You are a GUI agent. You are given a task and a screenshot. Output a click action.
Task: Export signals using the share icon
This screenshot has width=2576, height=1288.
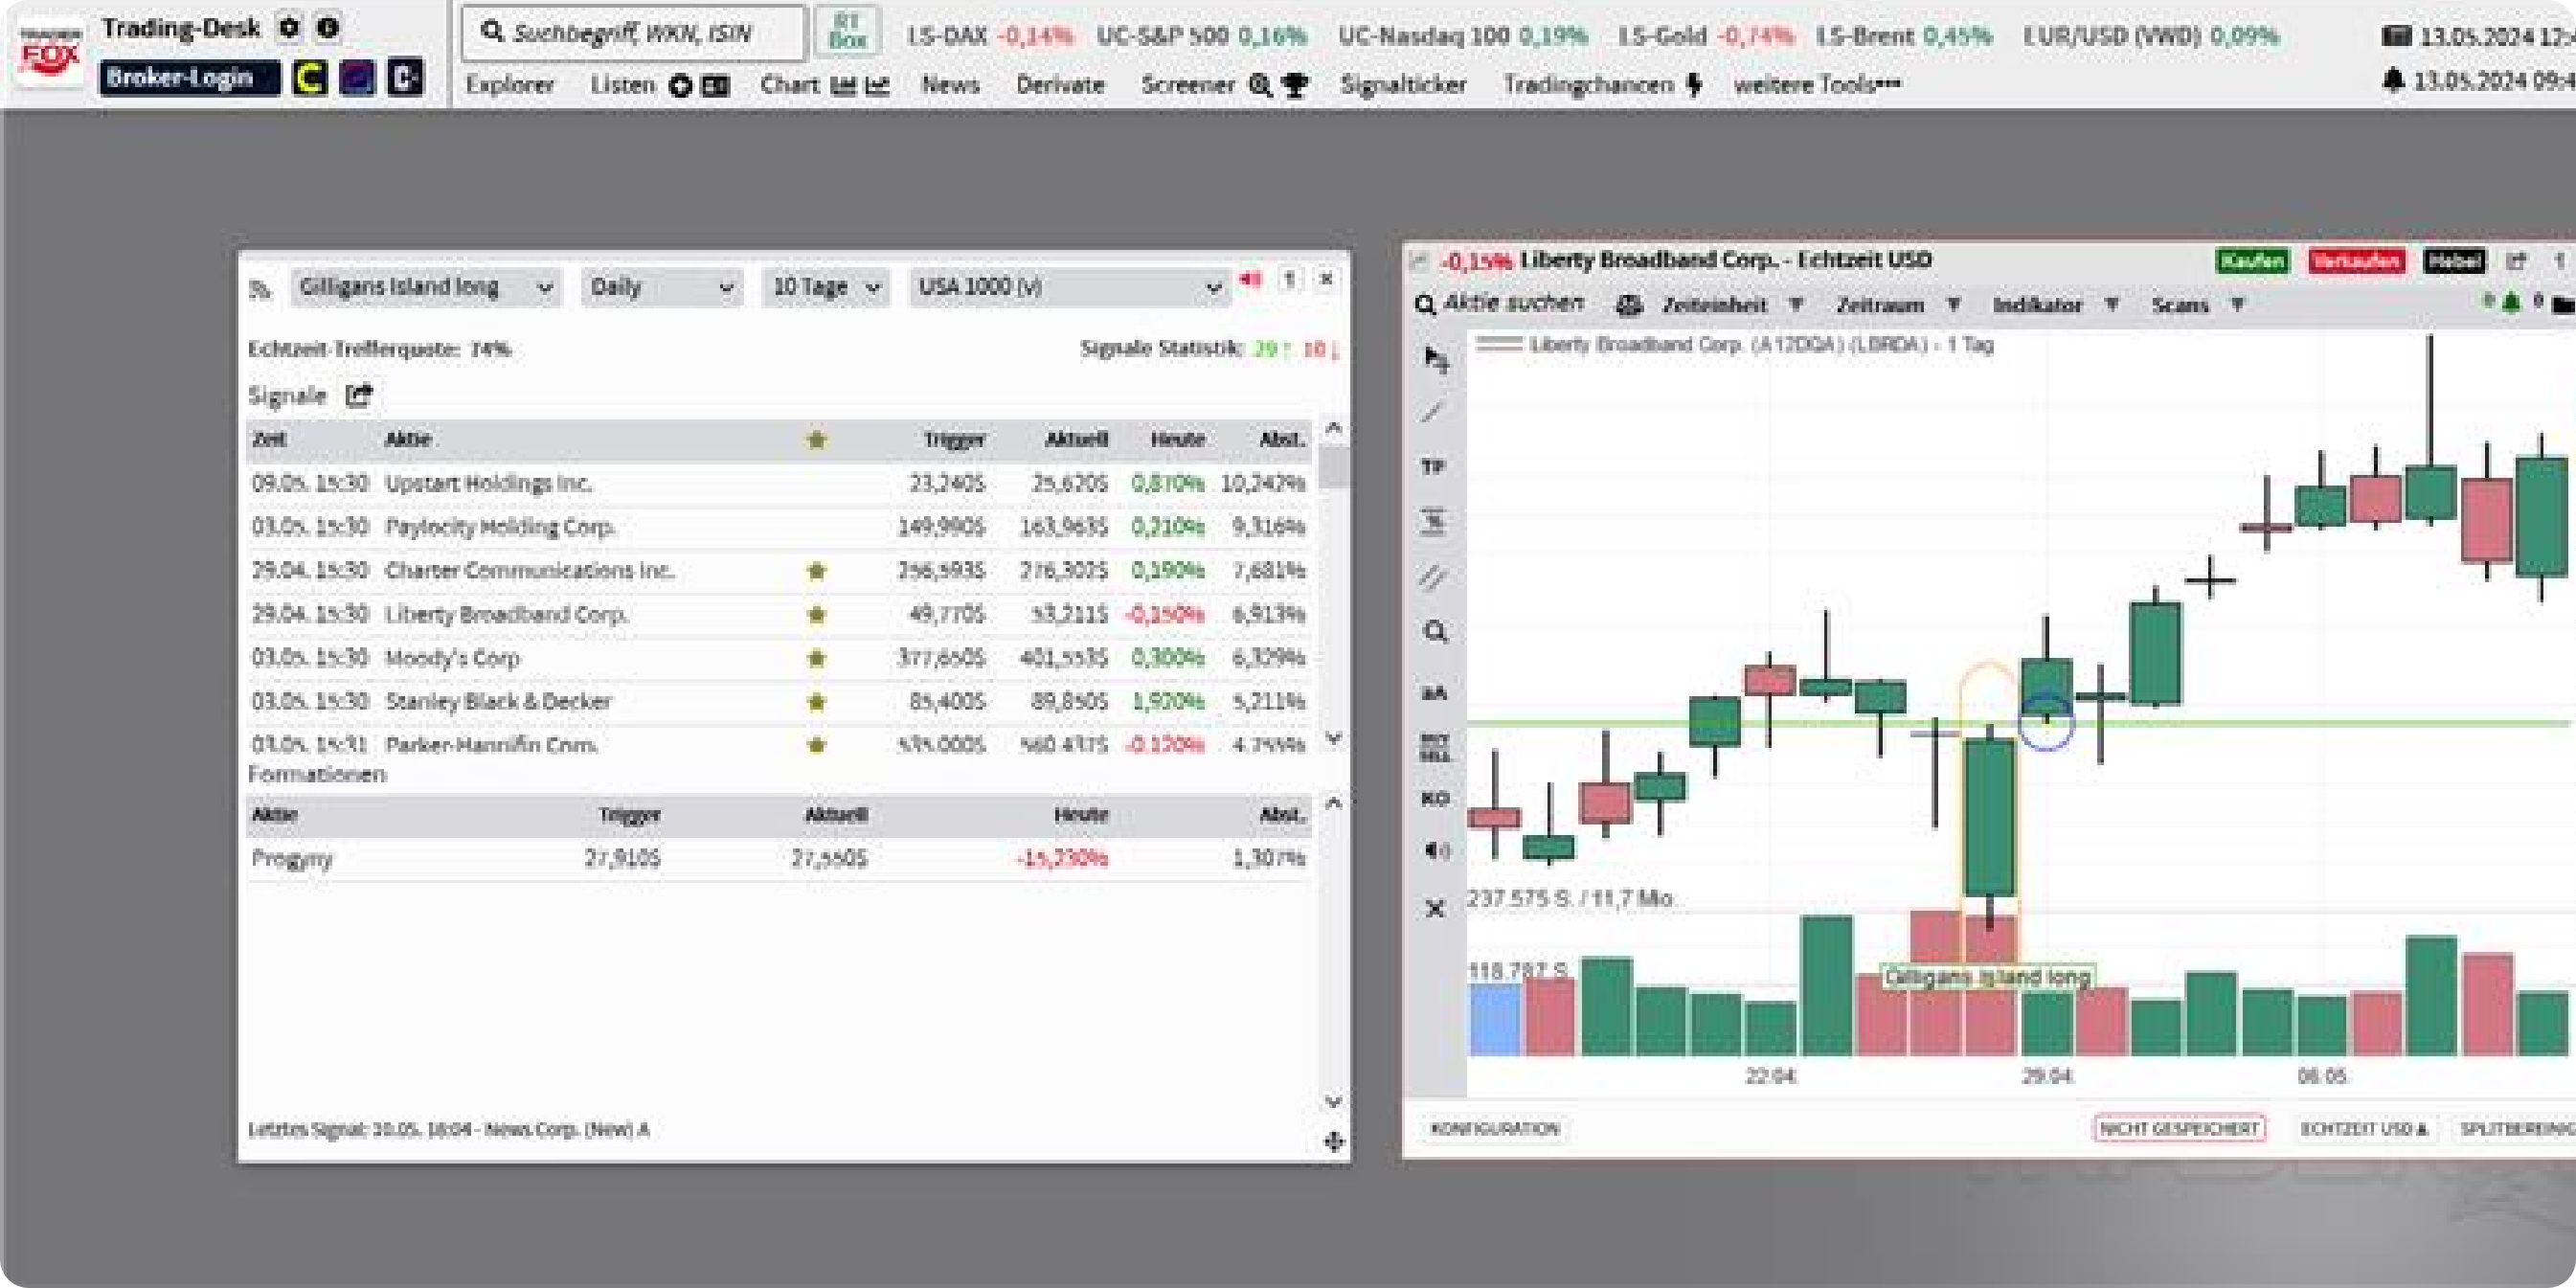[358, 395]
